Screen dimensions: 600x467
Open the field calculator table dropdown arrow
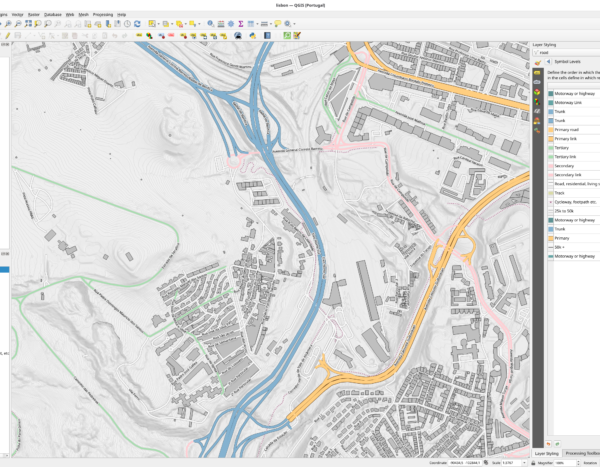tap(257, 24)
